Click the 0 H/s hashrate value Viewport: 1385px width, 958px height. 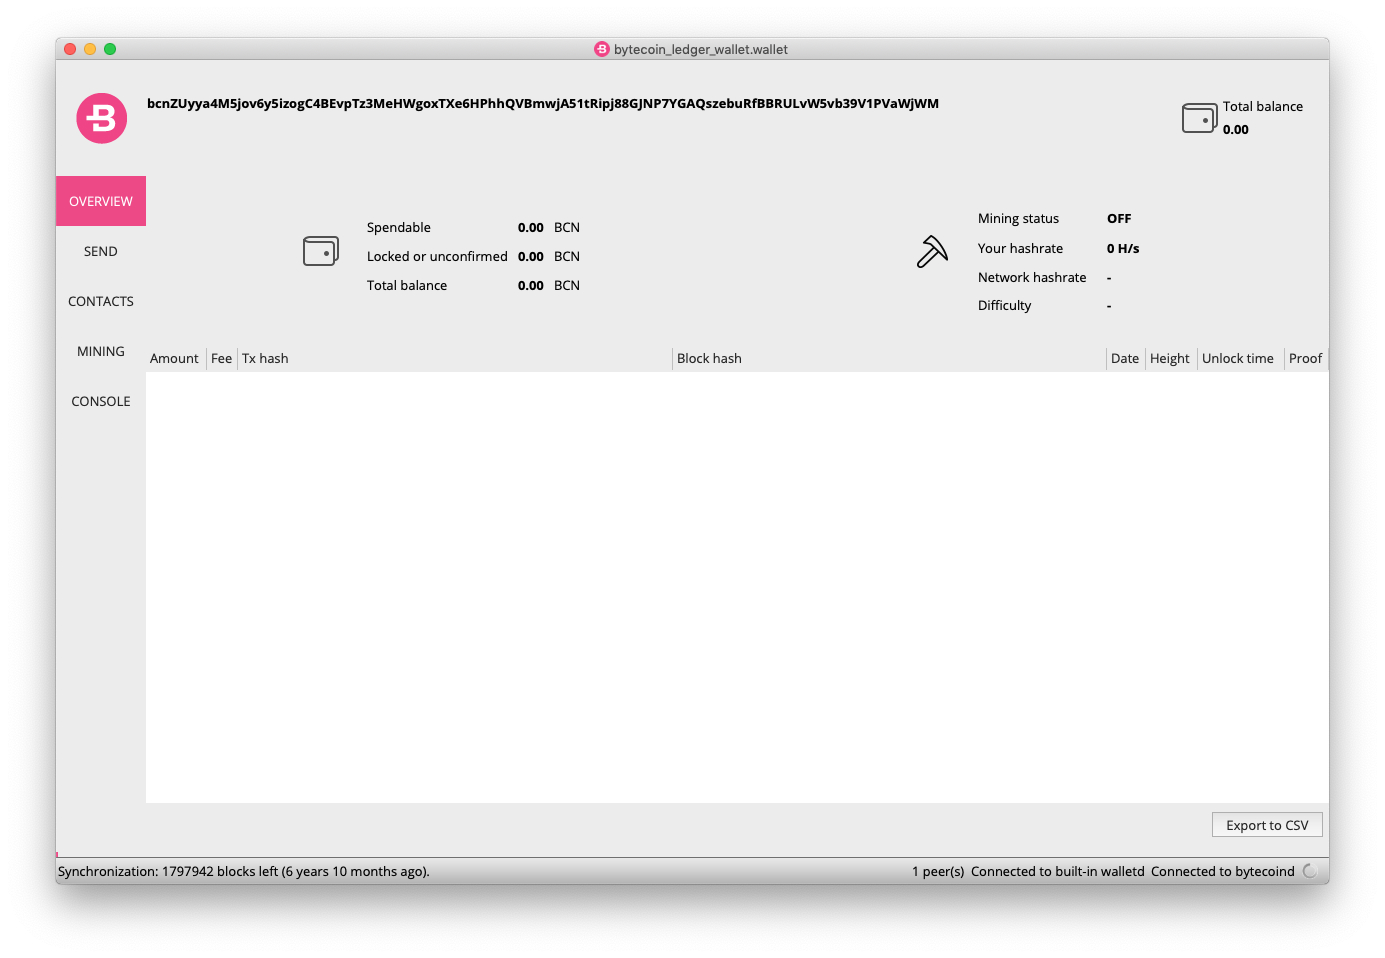[x=1123, y=248]
